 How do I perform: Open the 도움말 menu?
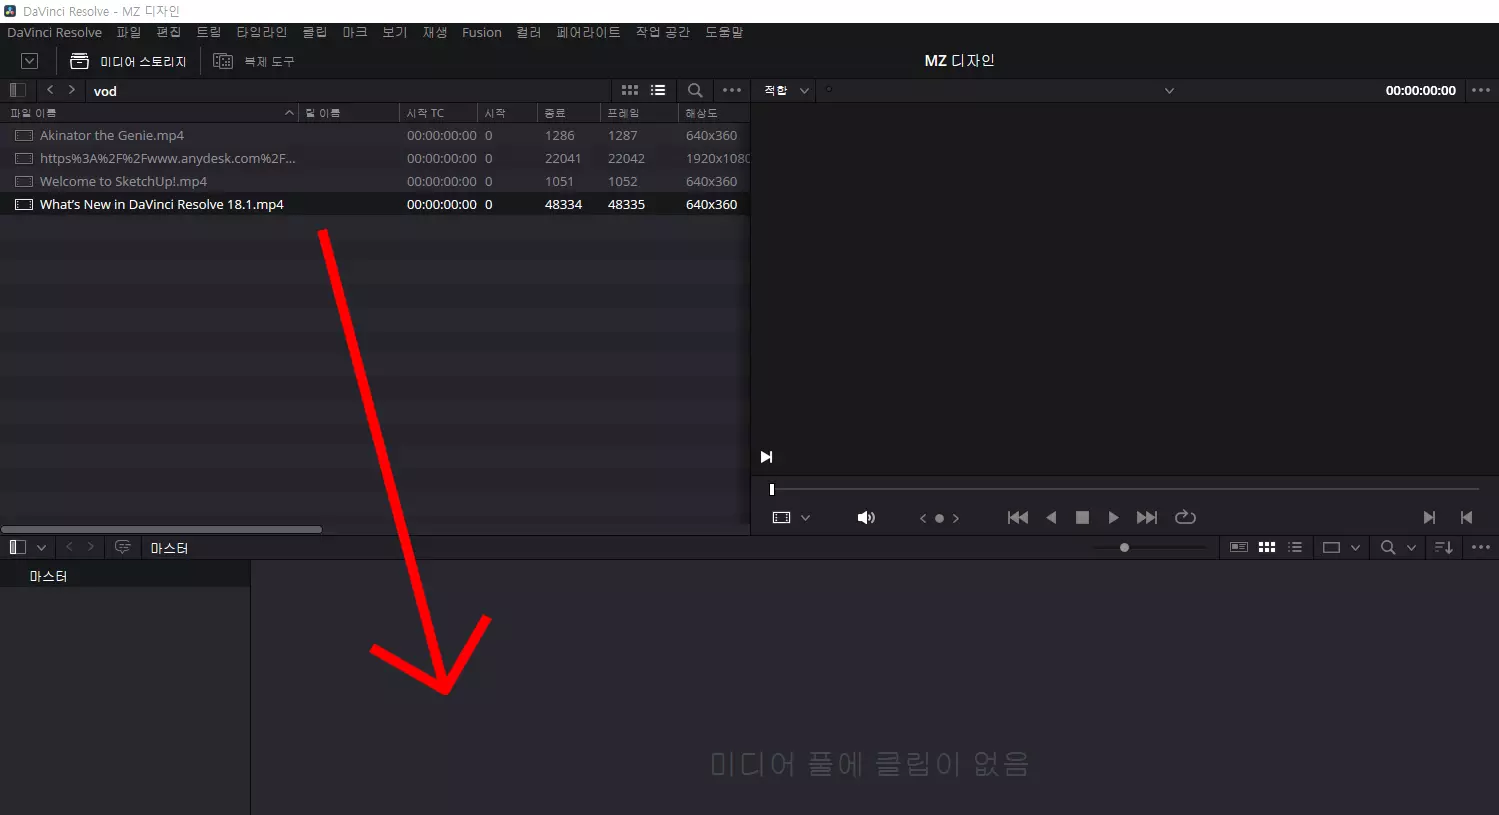(724, 32)
